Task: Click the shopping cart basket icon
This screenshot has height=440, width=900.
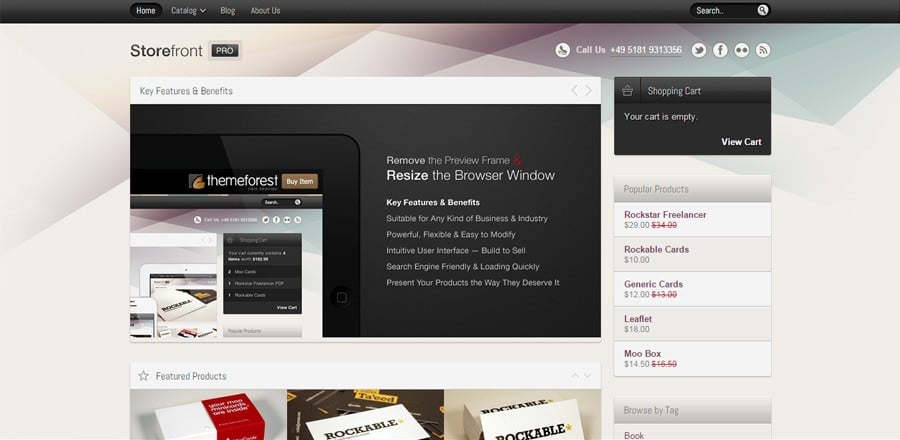Action: click(x=627, y=91)
